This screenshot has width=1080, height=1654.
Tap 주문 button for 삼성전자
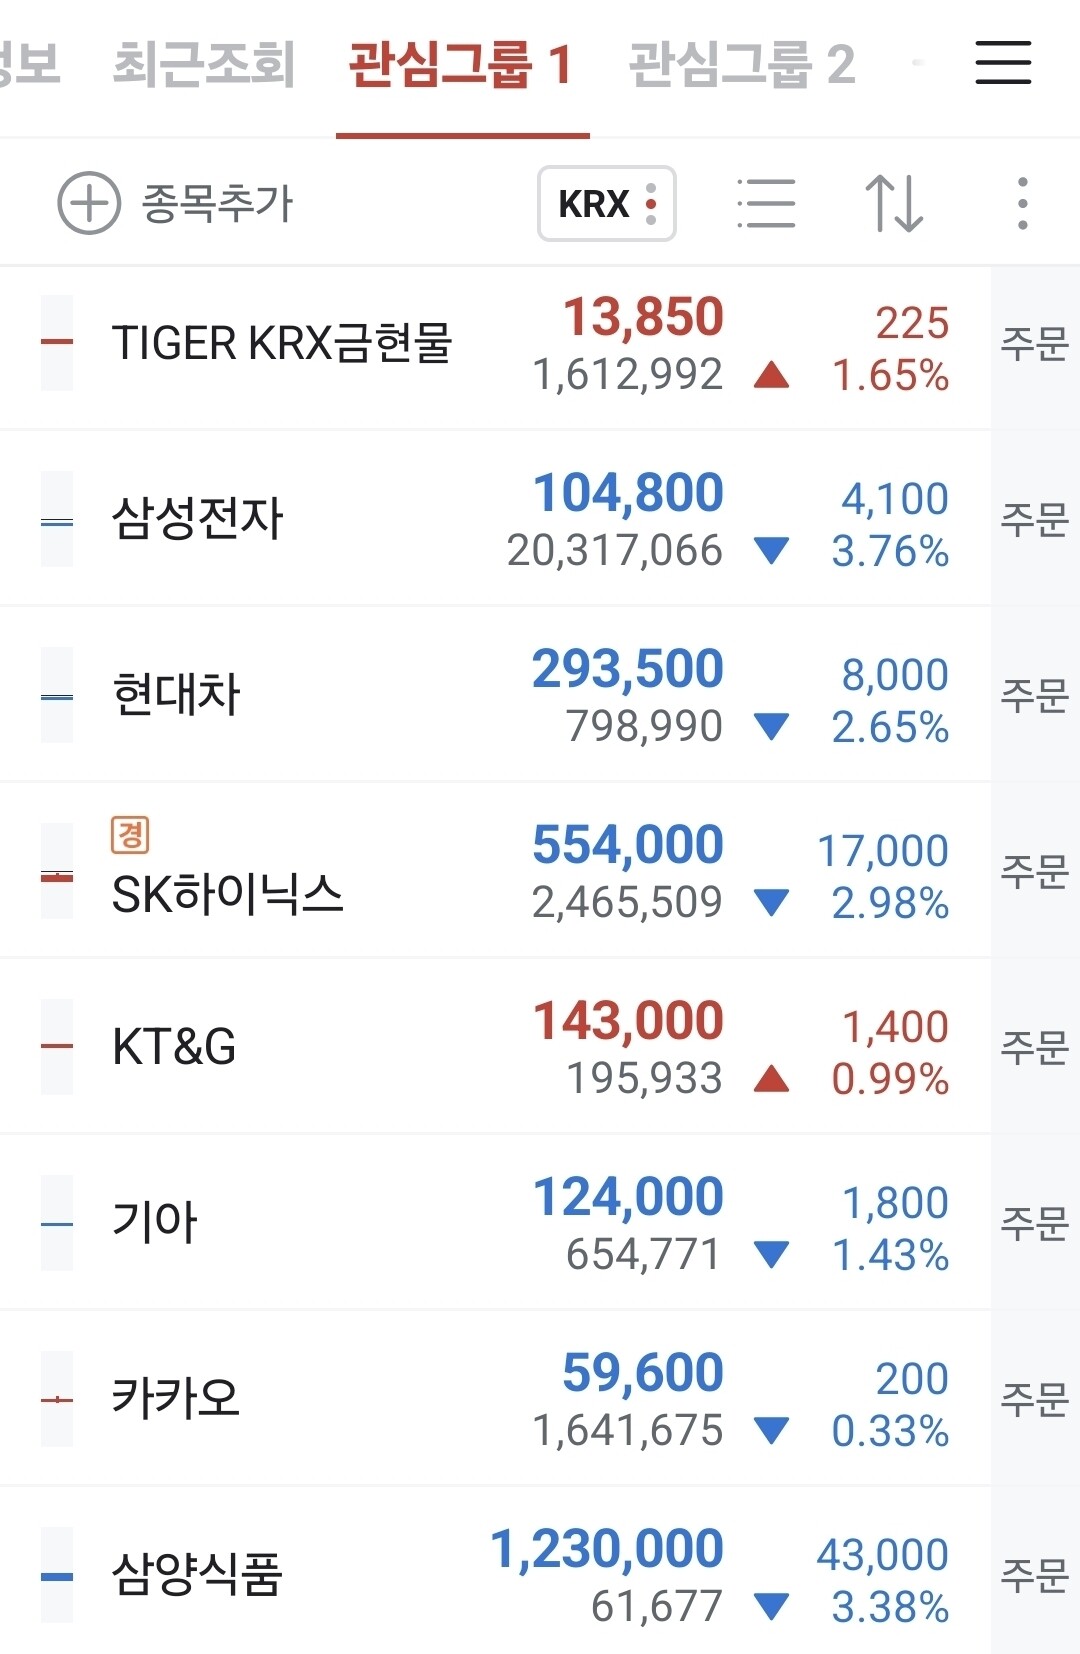click(x=1035, y=519)
